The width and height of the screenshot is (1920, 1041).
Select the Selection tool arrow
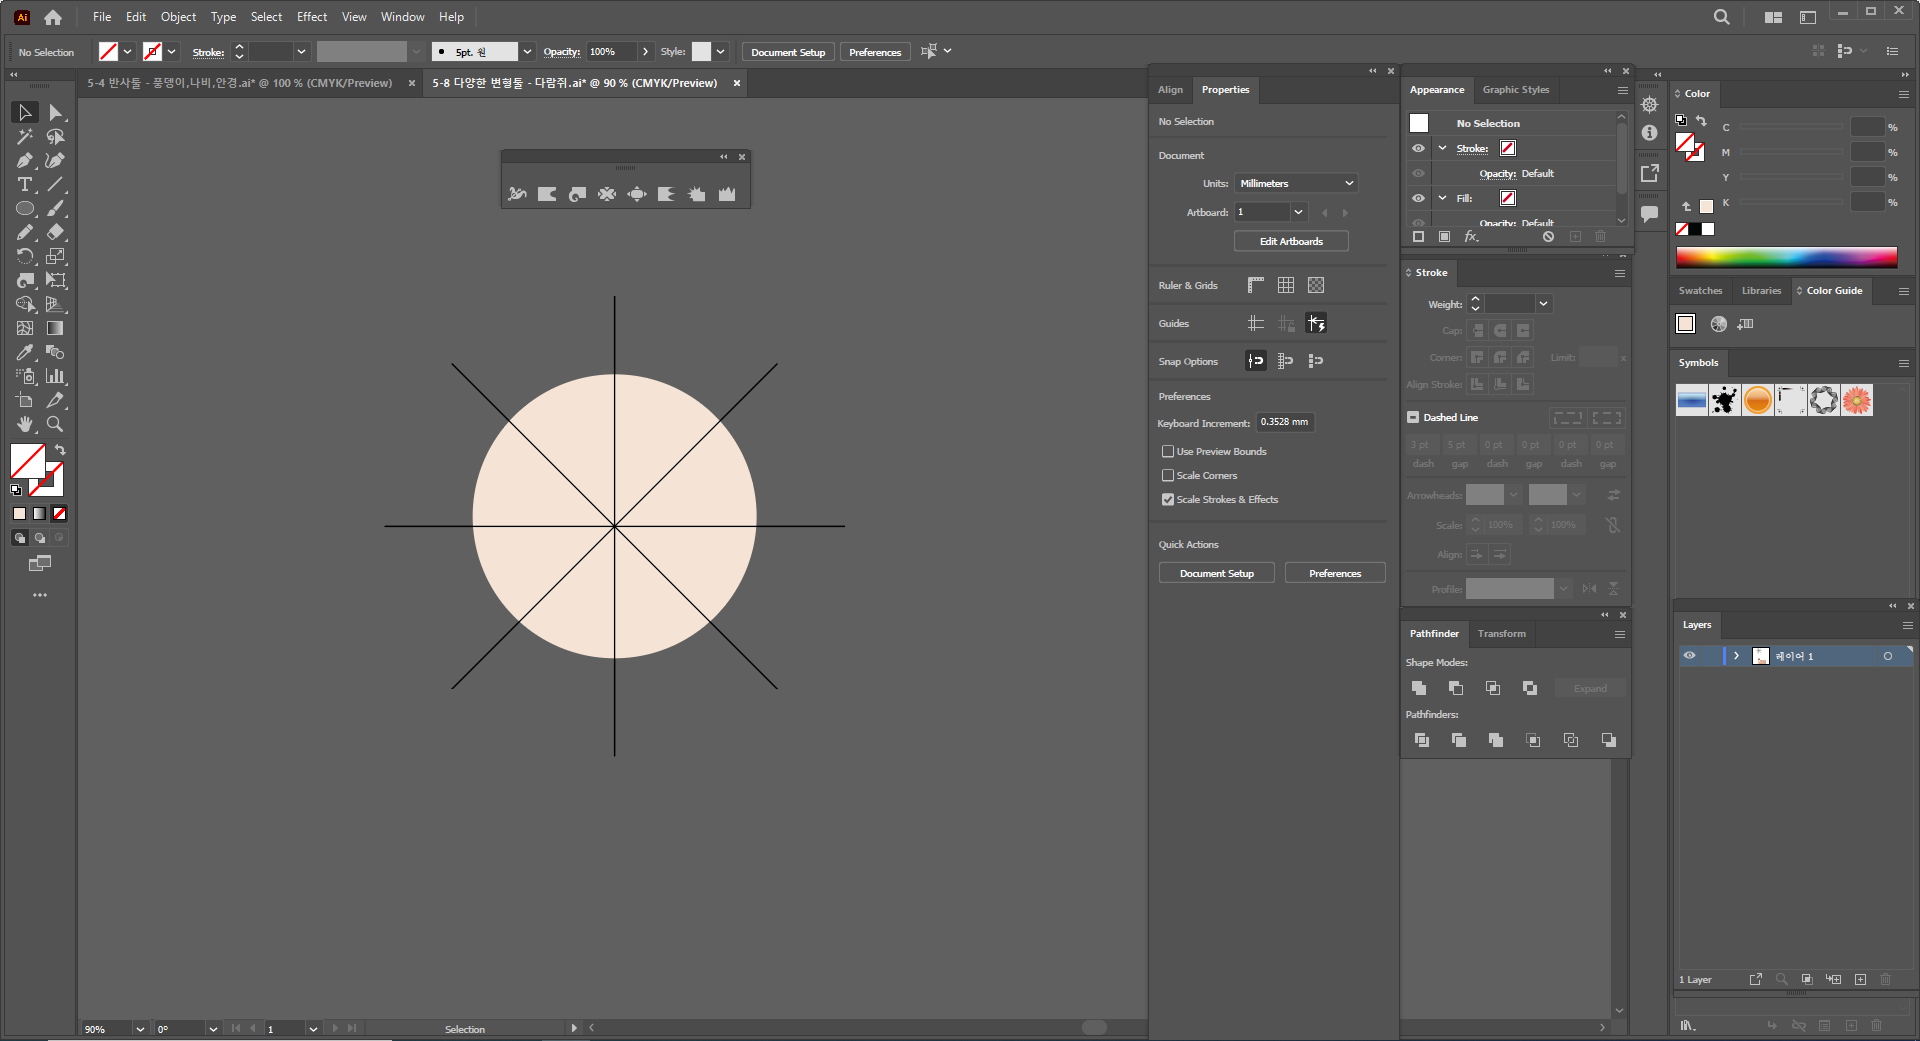tap(25, 112)
